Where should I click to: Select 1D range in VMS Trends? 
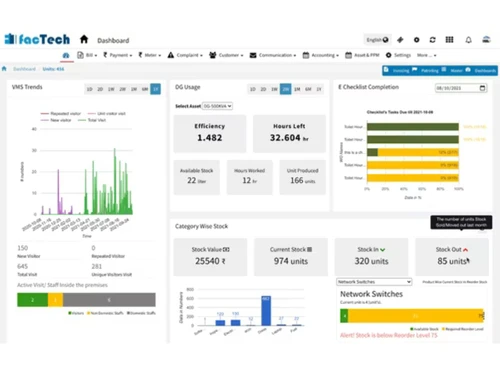click(x=89, y=89)
